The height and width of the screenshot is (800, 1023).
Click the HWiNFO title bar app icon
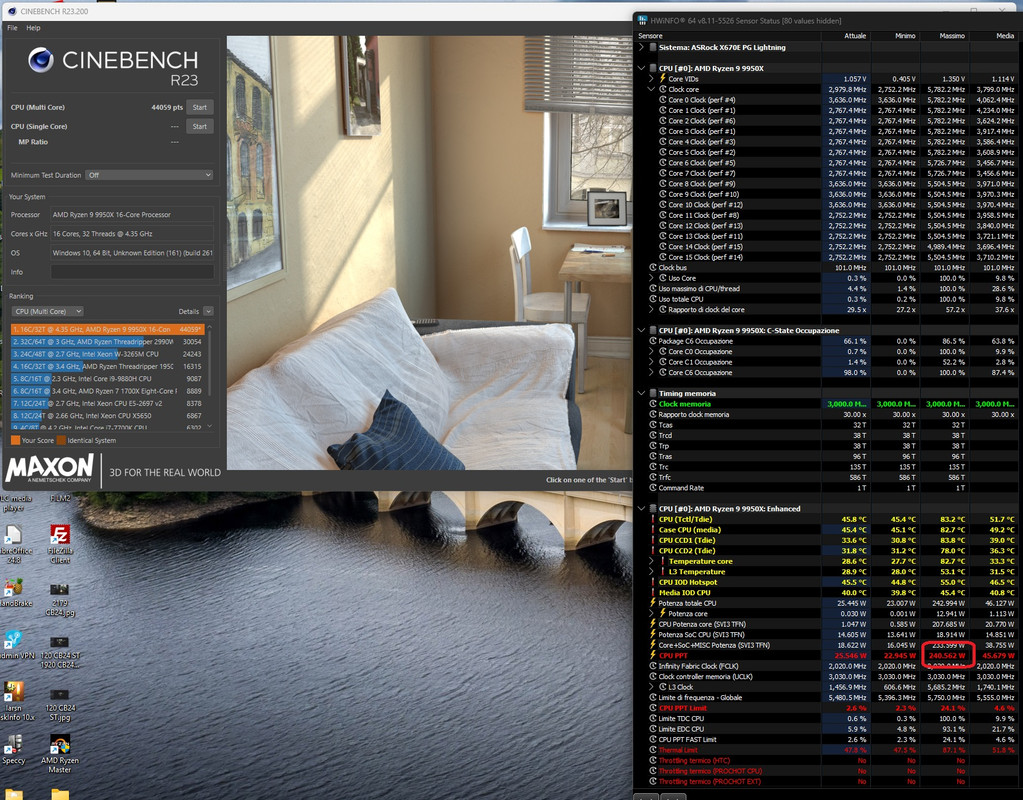(642, 20)
